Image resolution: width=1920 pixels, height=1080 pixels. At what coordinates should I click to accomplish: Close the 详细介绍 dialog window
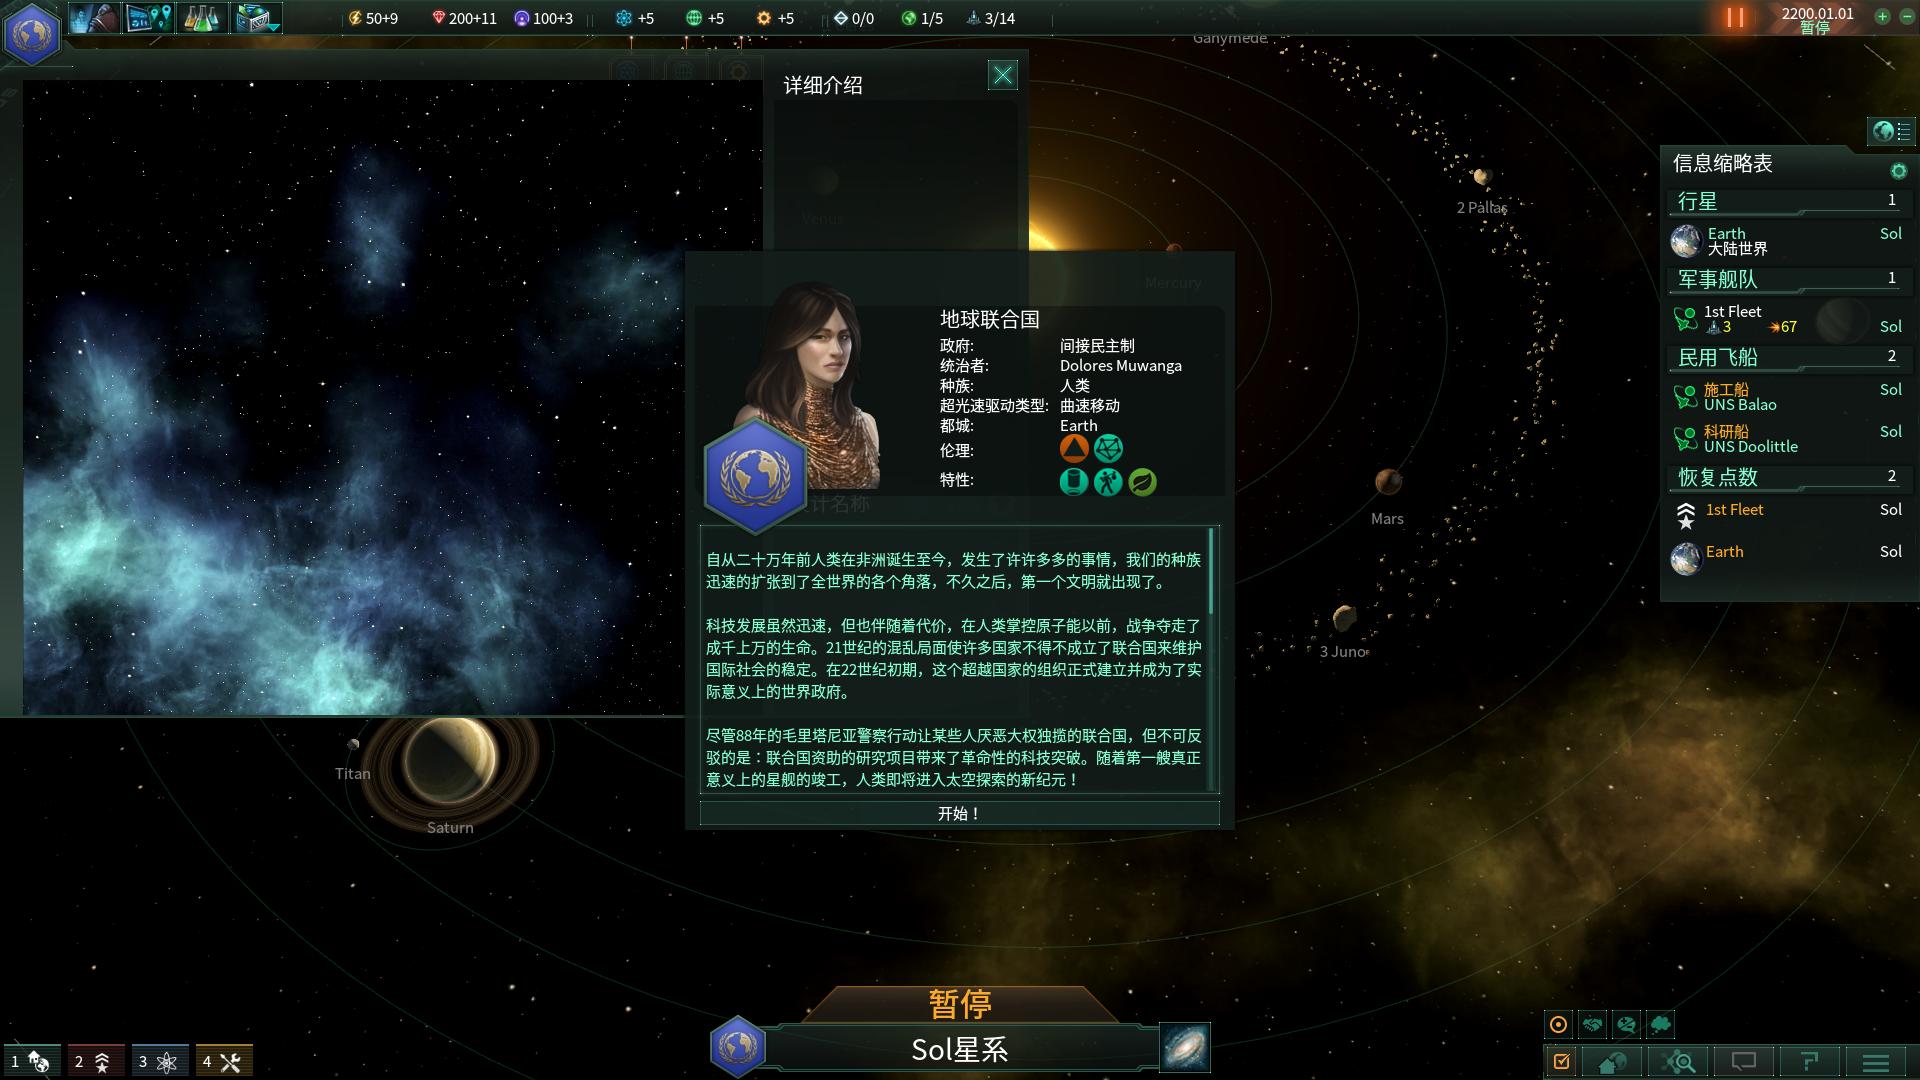(1001, 74)
